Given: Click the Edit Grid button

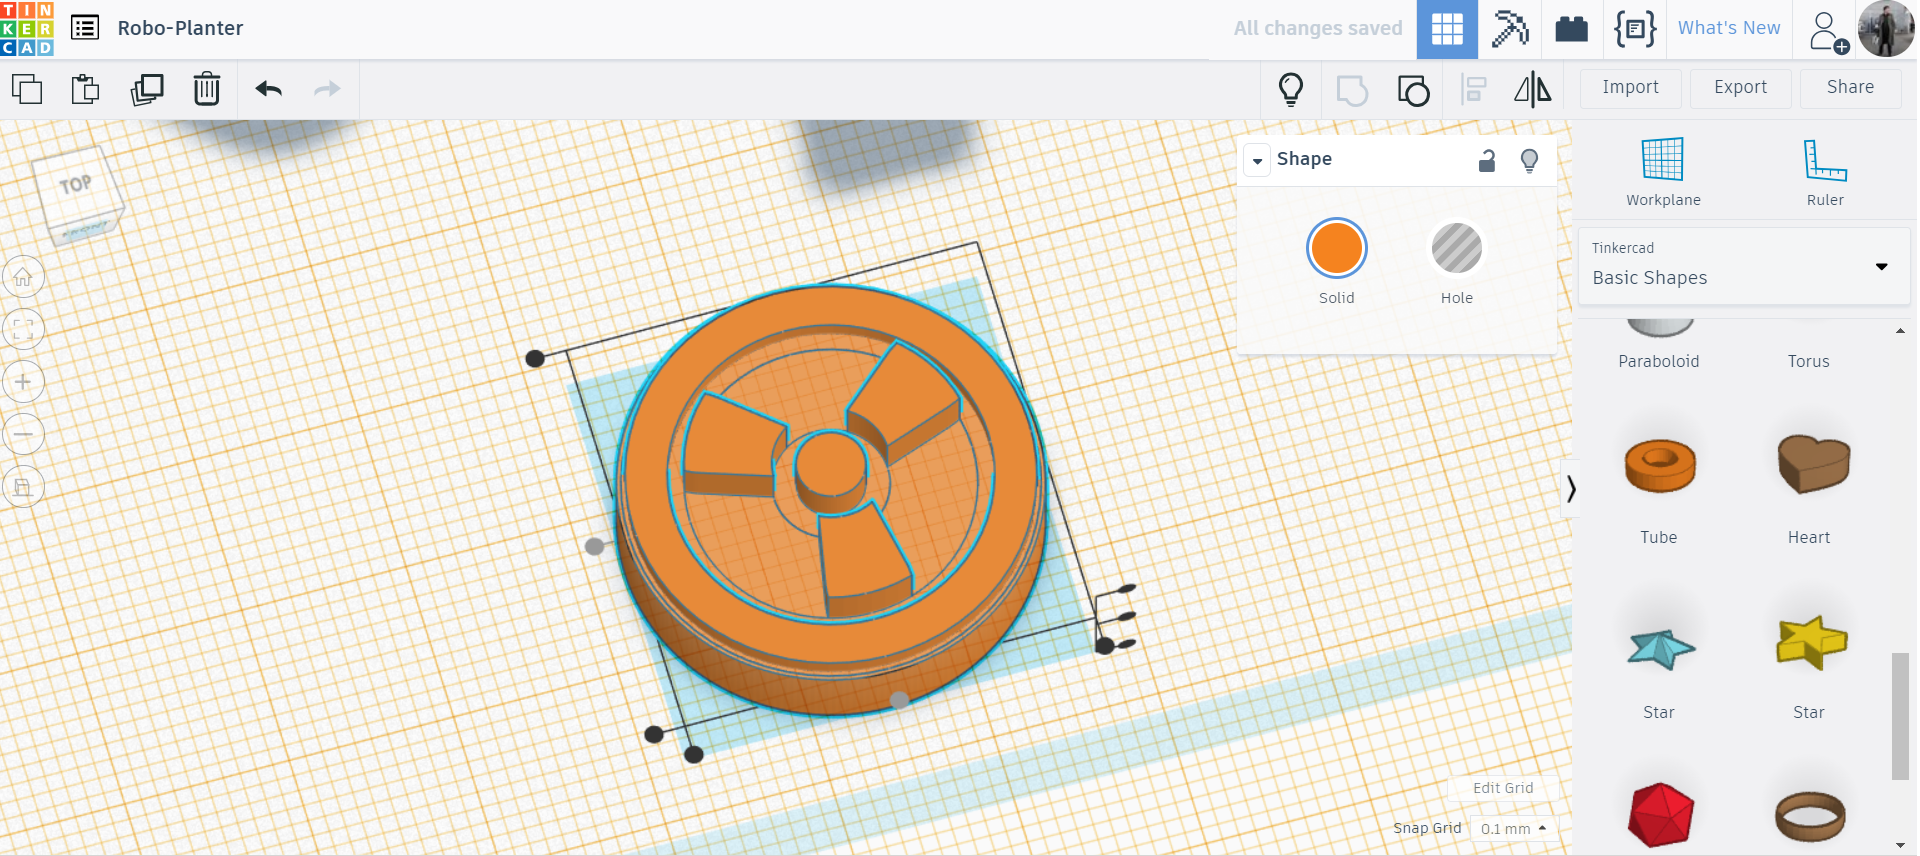Looking at the screenshot, I should click(1503, 788).
